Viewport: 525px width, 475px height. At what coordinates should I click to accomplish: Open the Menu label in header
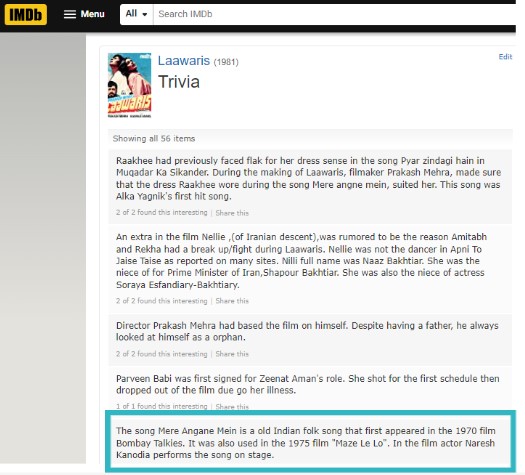click(x=92, y=14)
